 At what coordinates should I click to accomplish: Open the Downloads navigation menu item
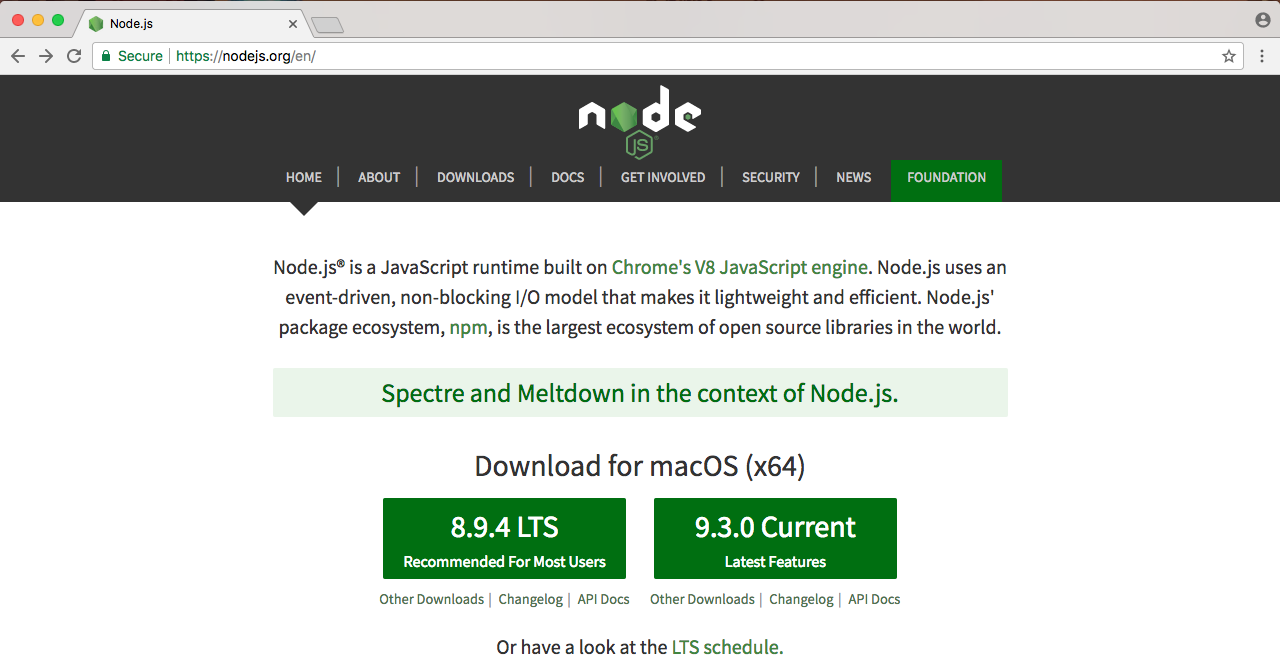click(x=475, y=177)
